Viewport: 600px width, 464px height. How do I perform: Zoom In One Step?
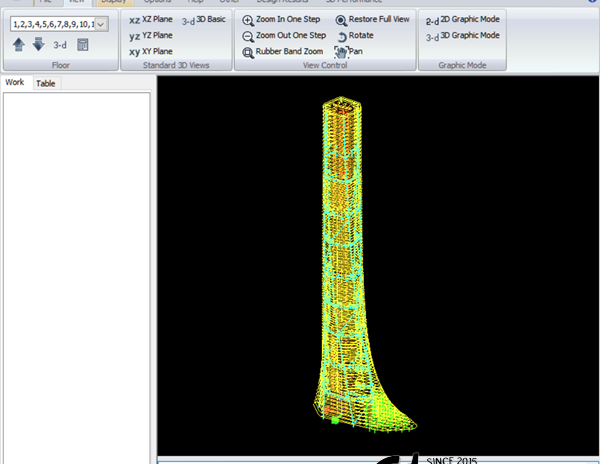click(284, 19)
